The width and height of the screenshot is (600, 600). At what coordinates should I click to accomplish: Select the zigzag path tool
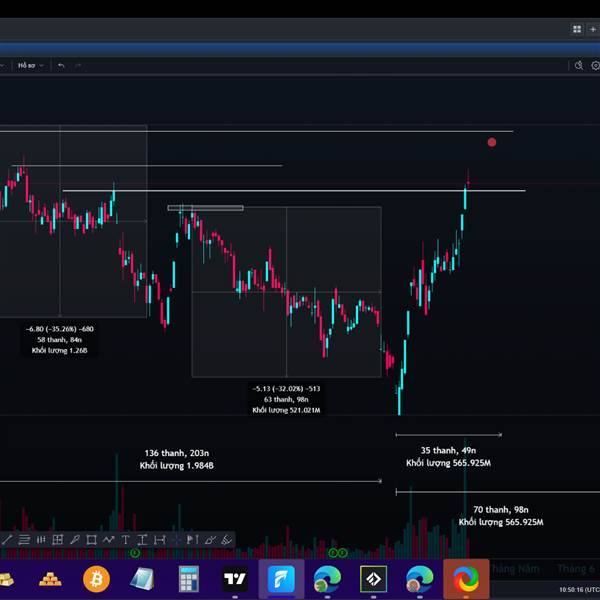[108, 540]
